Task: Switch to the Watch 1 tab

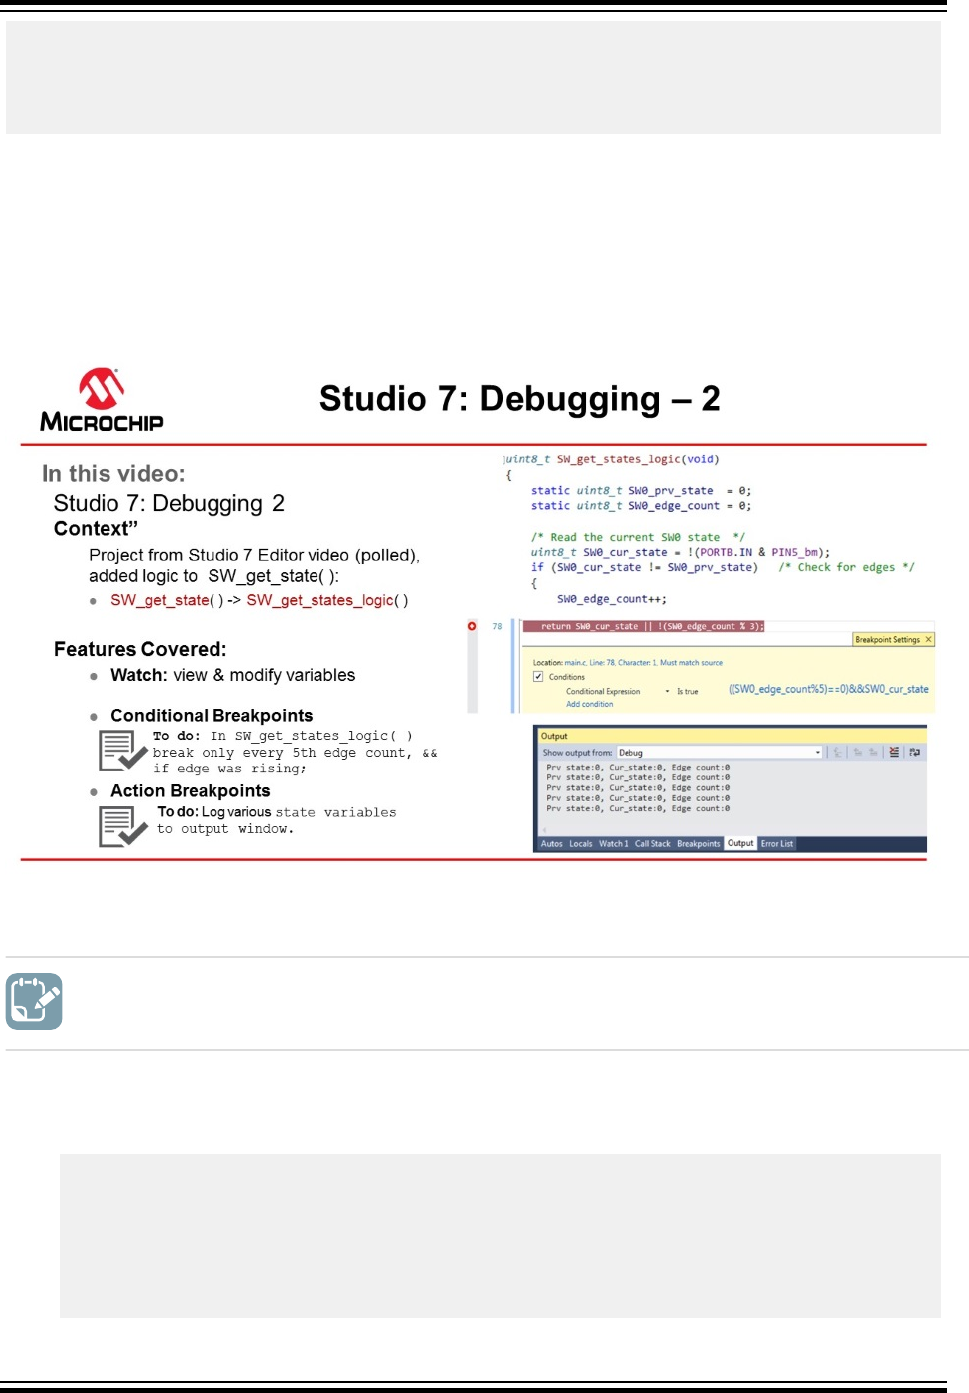Action: pos(614,844)
